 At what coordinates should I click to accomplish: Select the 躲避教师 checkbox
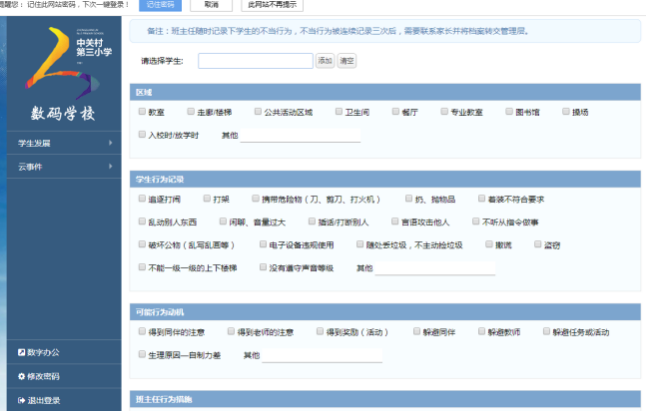(x=481, y=331)
